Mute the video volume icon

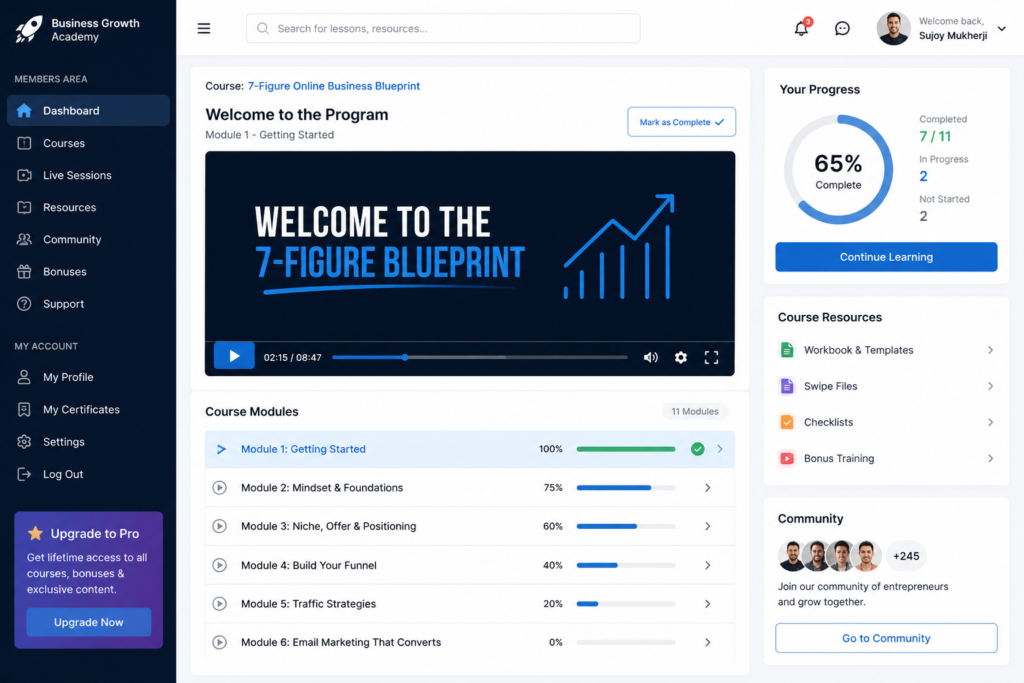[650, 357]
